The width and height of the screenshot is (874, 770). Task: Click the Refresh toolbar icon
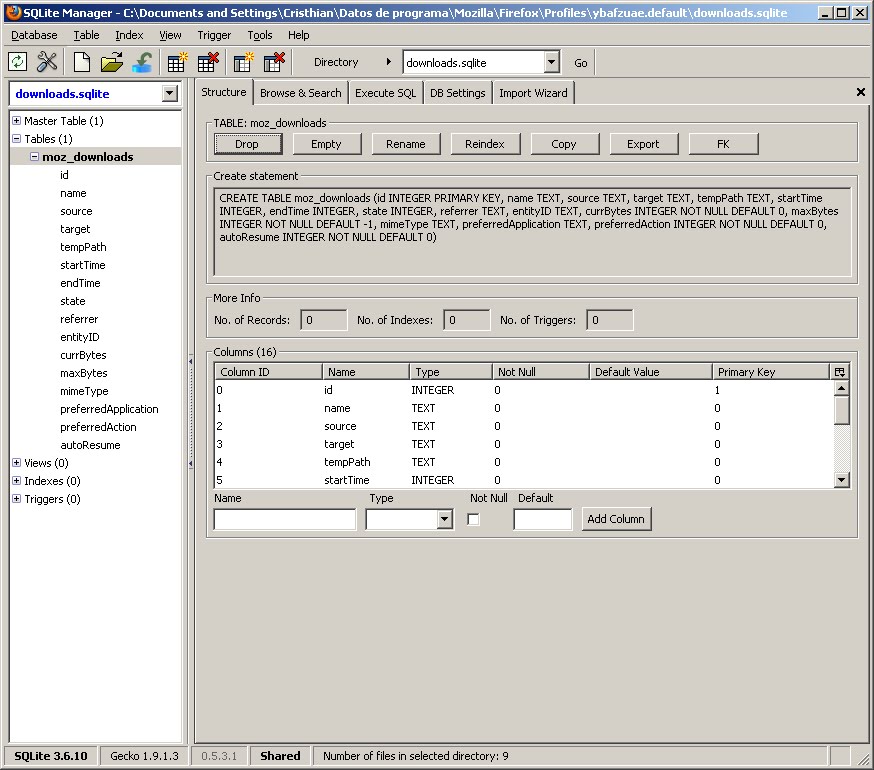coord(17,62)
